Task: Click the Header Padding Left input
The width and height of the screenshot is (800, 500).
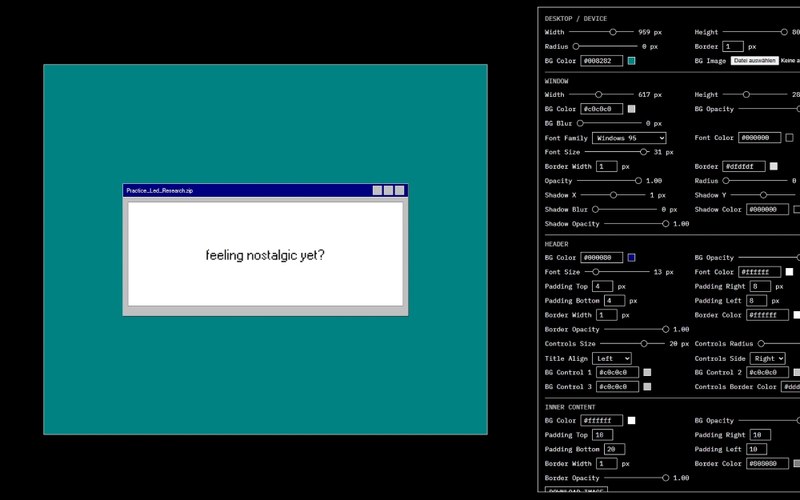Action: [756, 301]
